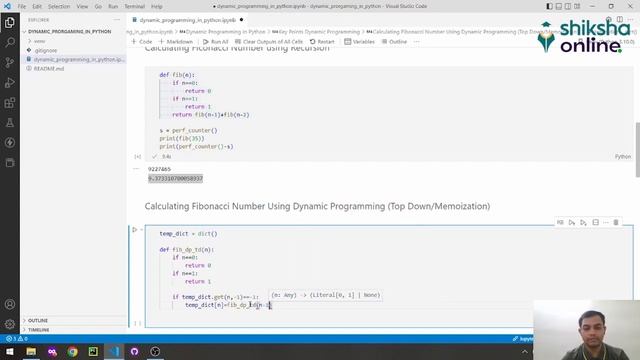
Task: Delete the selected cell
Action: click(616, 222)
